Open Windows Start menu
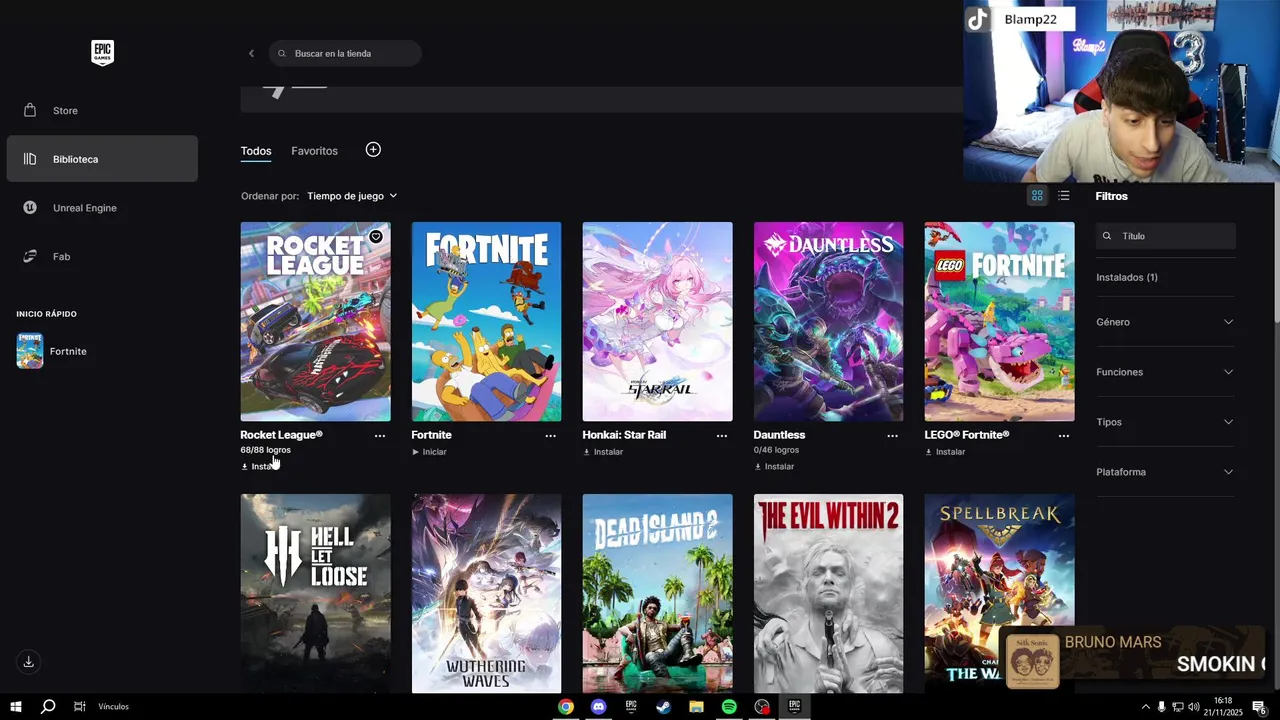Viewport: 1280px width, 720px height. coord(15,707)
